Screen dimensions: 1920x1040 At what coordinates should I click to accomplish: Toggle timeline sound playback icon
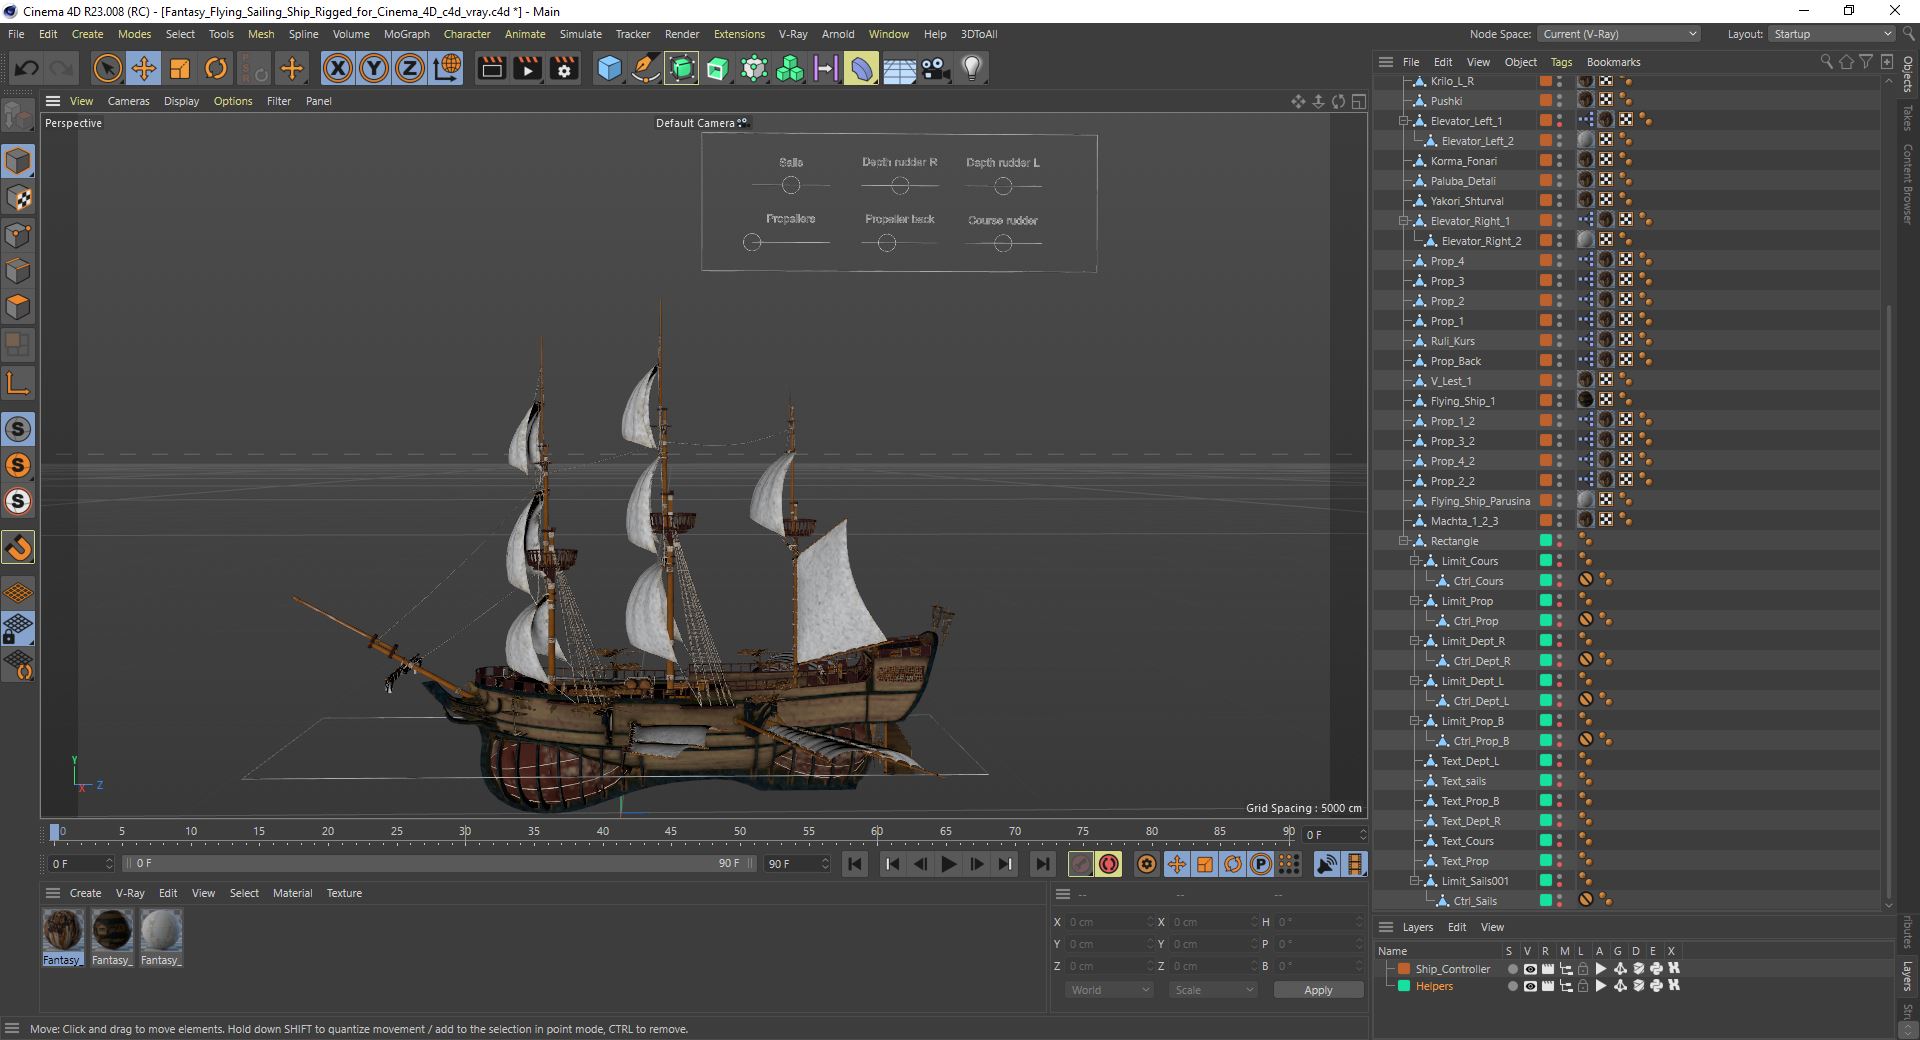coord(1327,864)
